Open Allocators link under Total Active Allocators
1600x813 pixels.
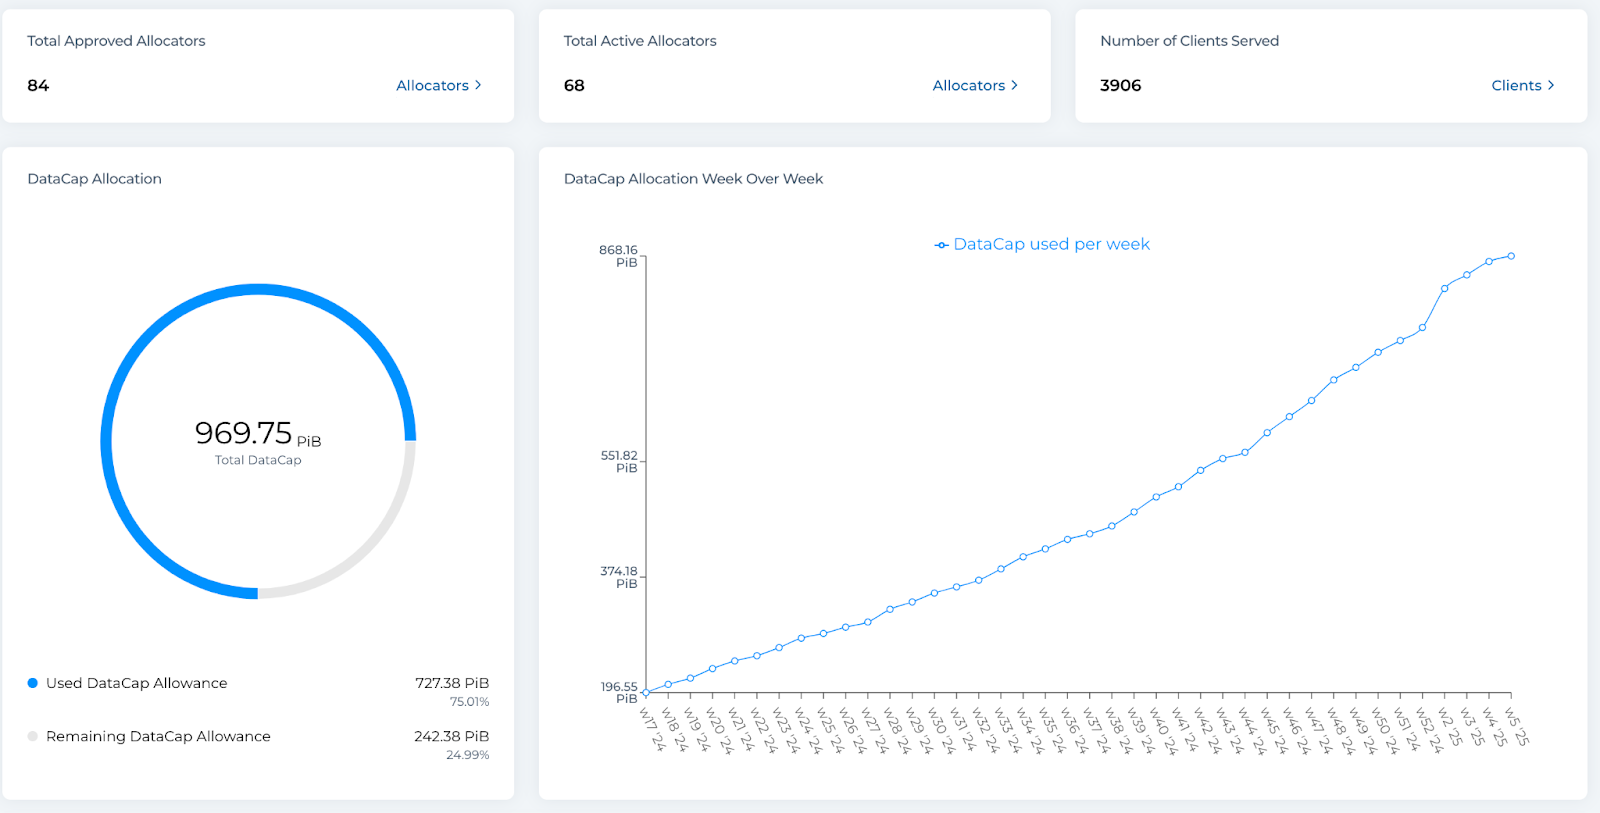[968, 86]
